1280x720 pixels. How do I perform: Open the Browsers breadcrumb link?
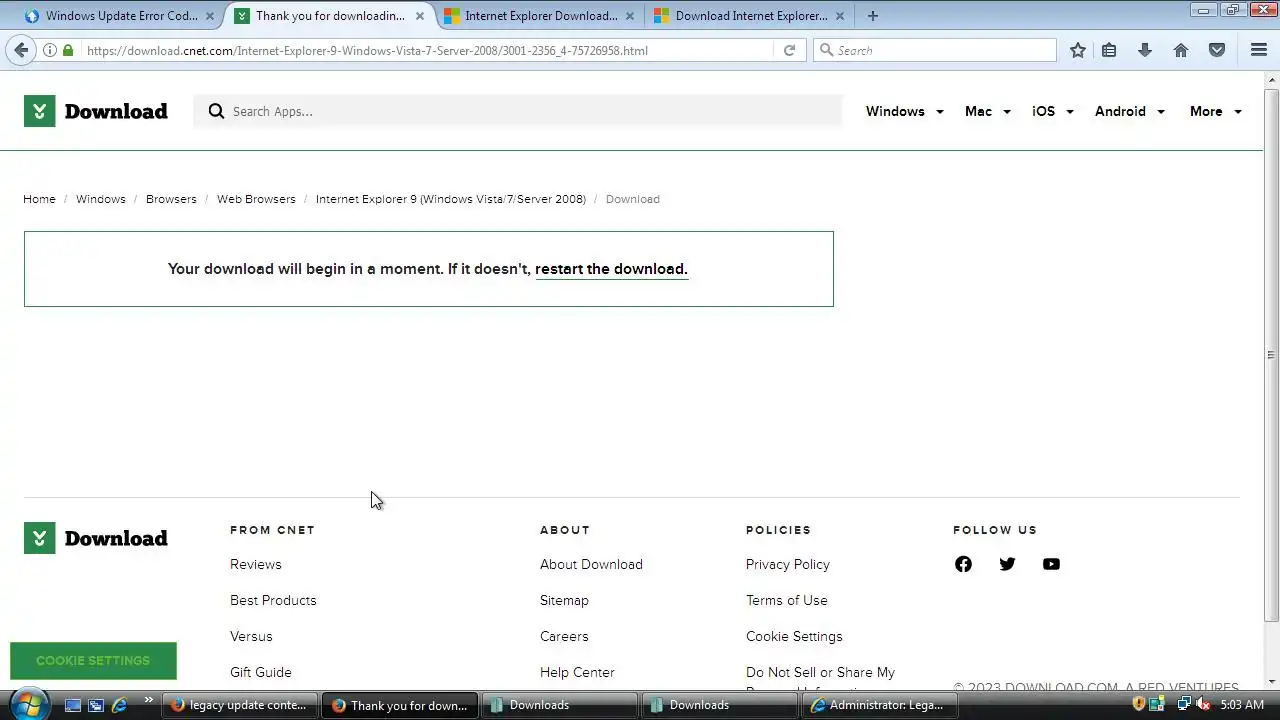(171, 199)
